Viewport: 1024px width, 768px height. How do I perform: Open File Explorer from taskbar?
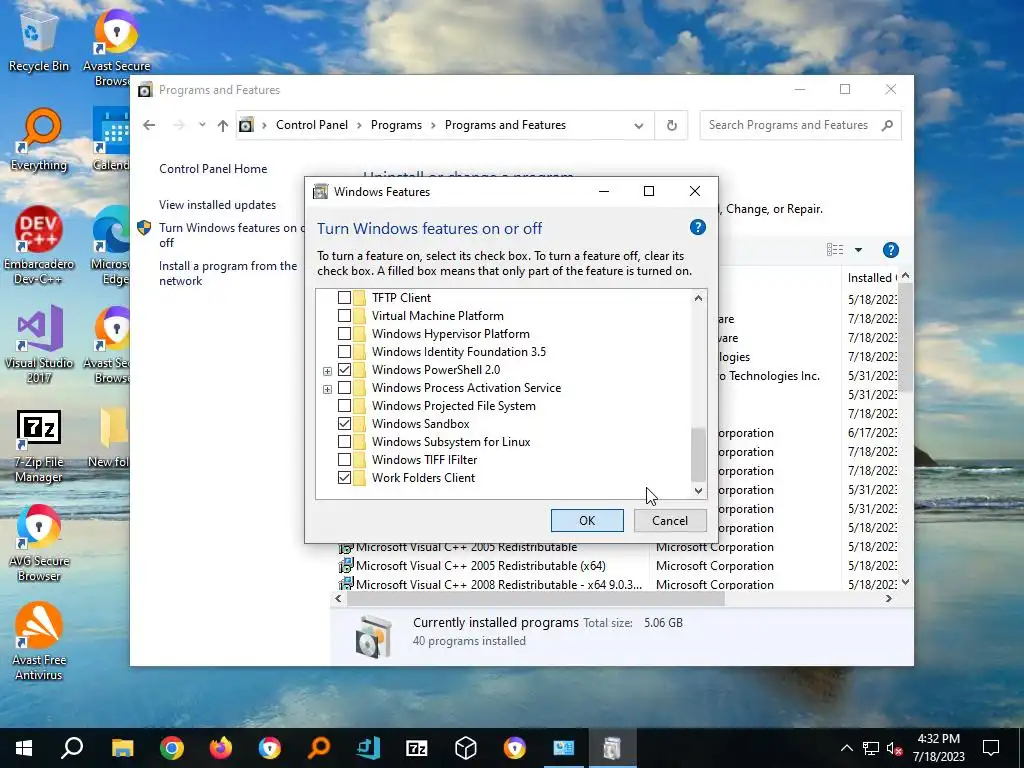pos(122,748)
